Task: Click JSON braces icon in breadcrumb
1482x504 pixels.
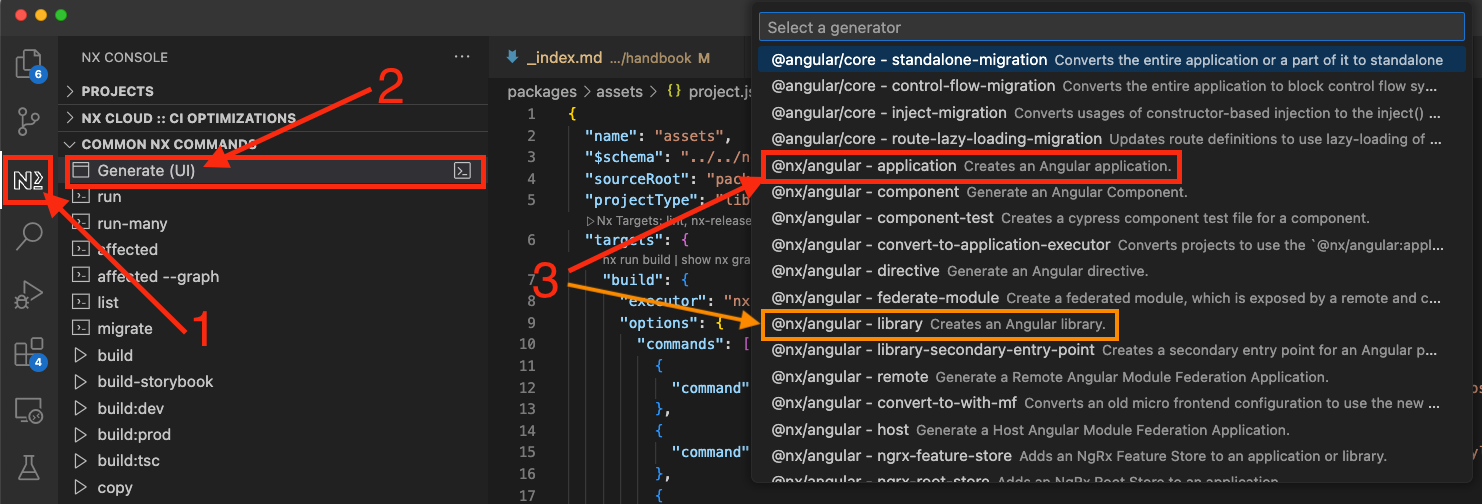Action: click(x=674, y=92)
